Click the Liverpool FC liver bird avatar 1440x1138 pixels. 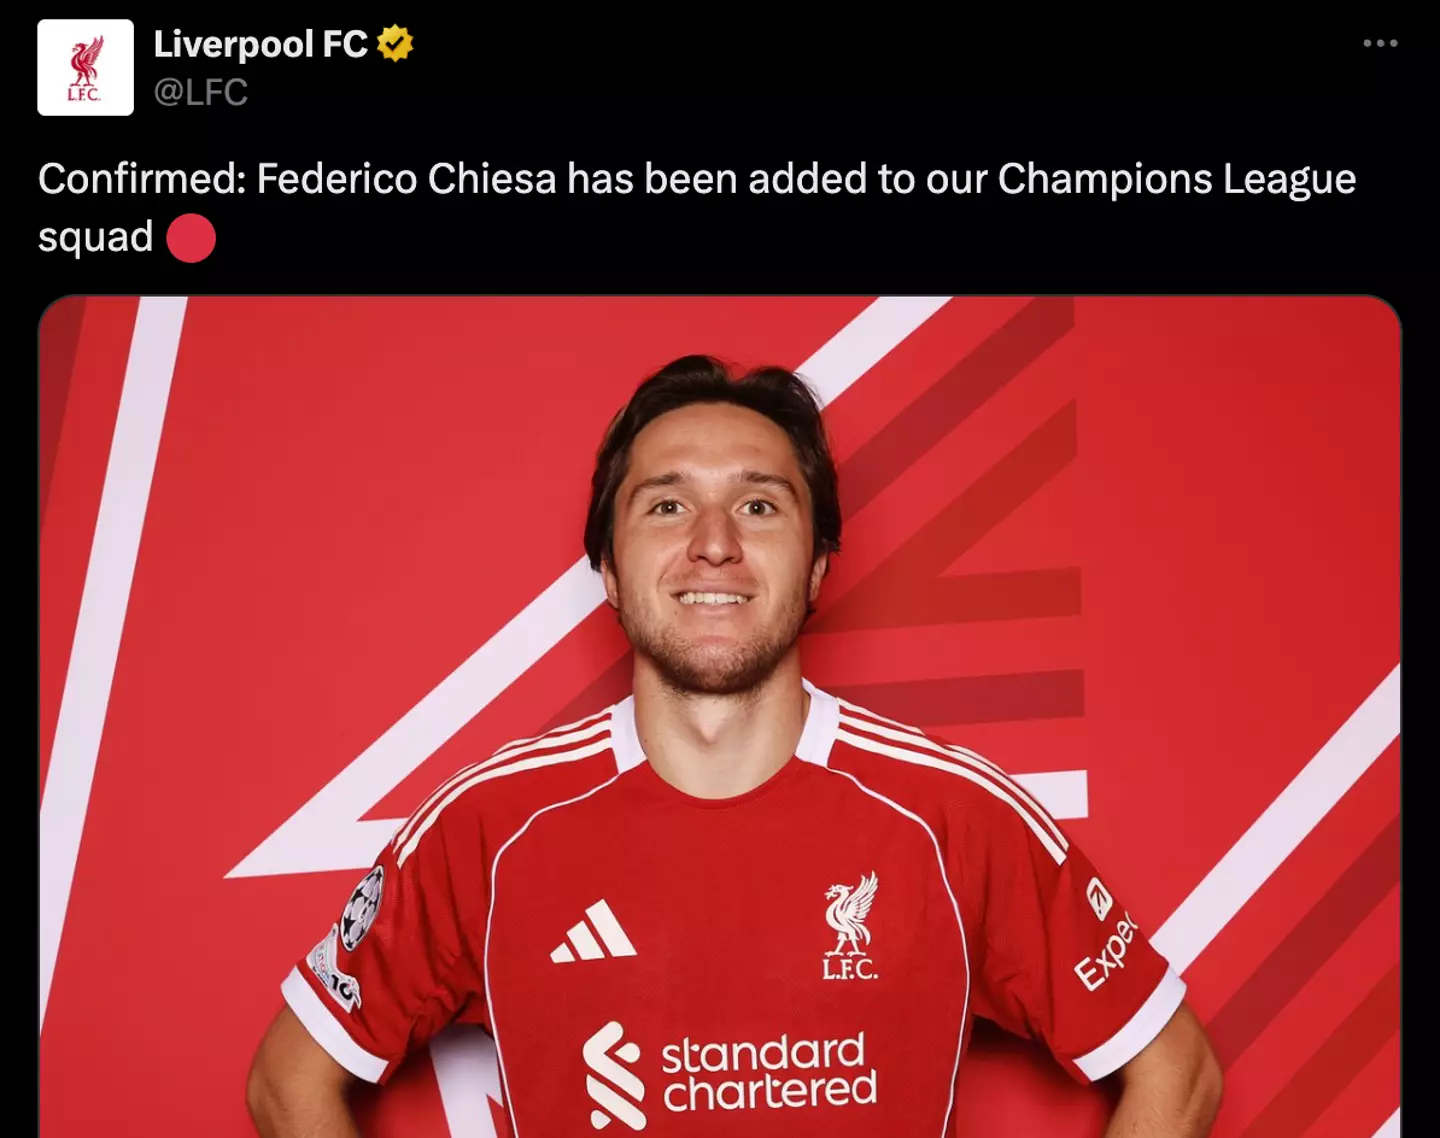[x=85, y=65]
